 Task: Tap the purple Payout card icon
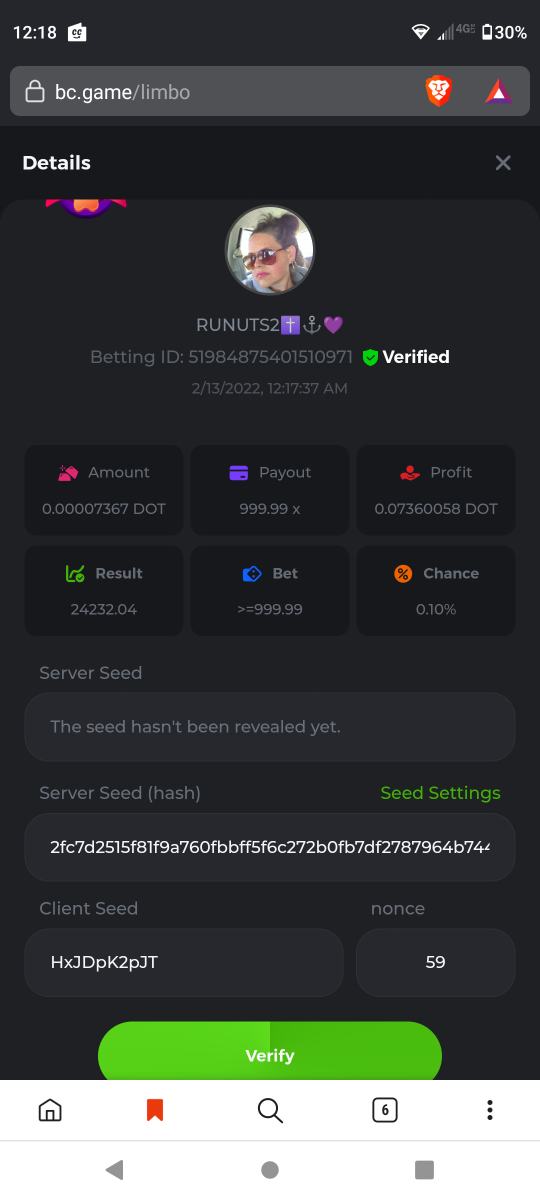[x=239, y=473]
